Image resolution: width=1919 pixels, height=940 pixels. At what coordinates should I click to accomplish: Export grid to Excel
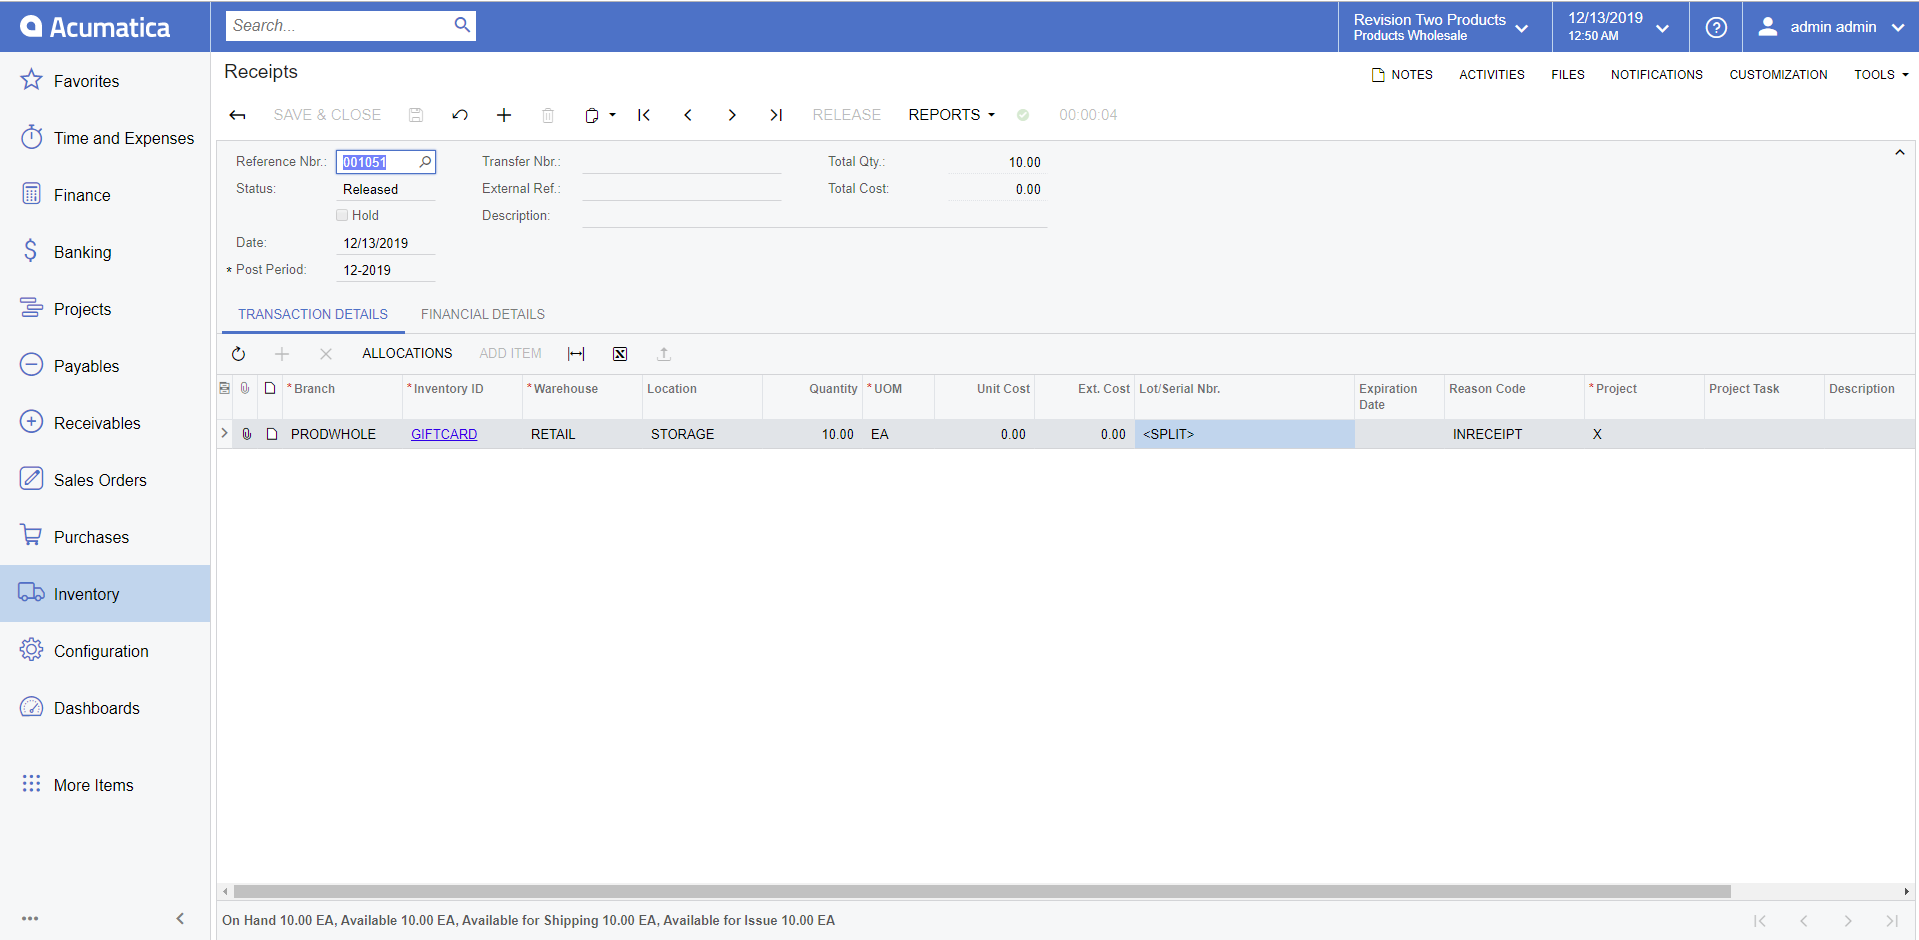tap(620, 354)
